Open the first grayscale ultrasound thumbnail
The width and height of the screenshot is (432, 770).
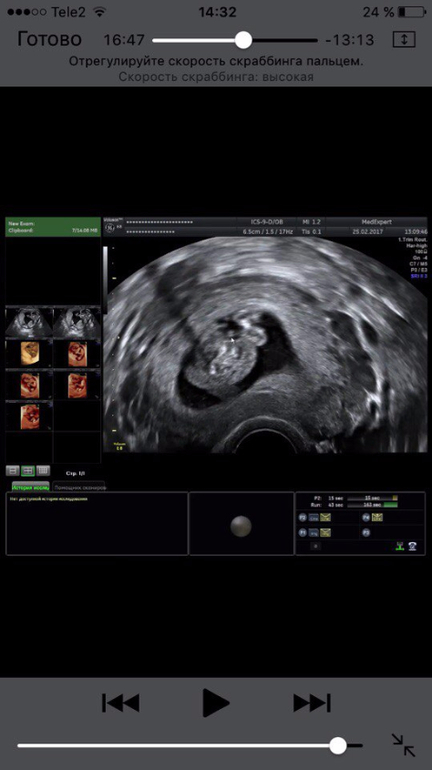pos(28,322)
